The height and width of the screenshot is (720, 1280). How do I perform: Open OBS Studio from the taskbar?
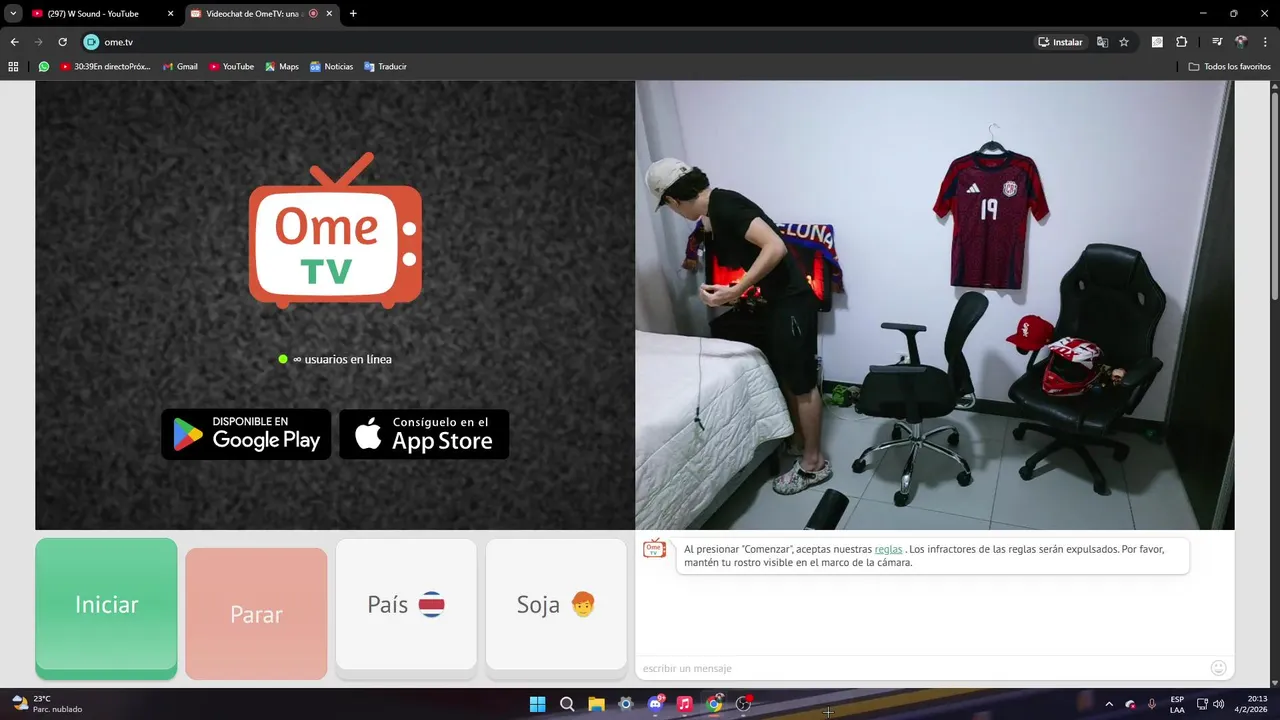point(744,704)
